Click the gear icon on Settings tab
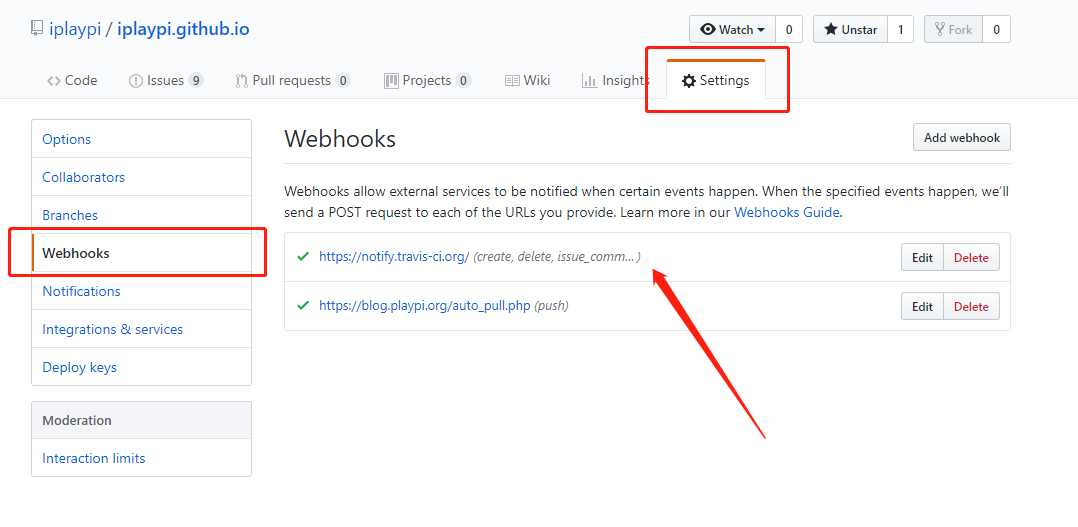 point(688,81)
